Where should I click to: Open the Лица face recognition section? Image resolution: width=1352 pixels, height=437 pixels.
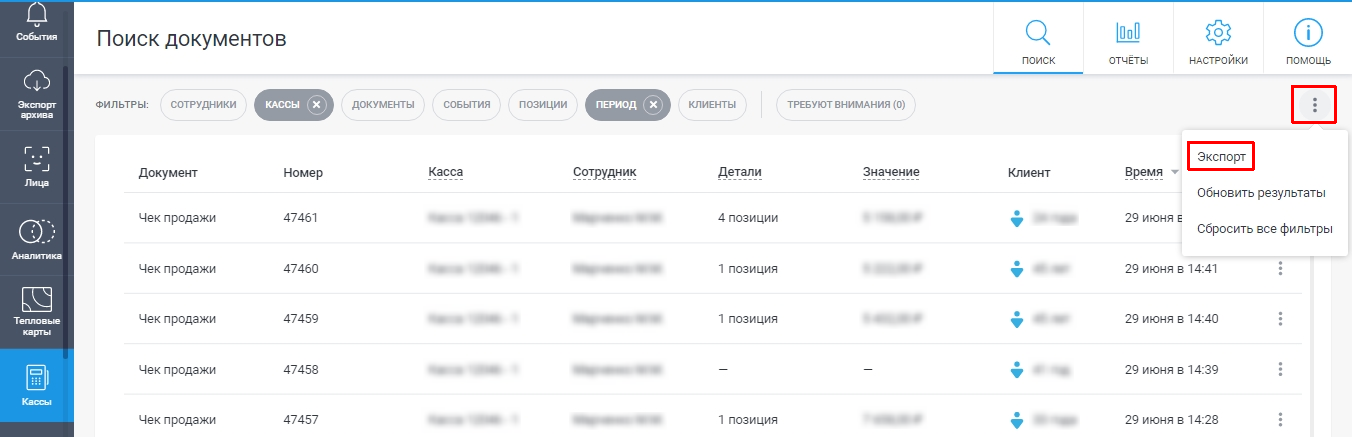coord(36,167)
